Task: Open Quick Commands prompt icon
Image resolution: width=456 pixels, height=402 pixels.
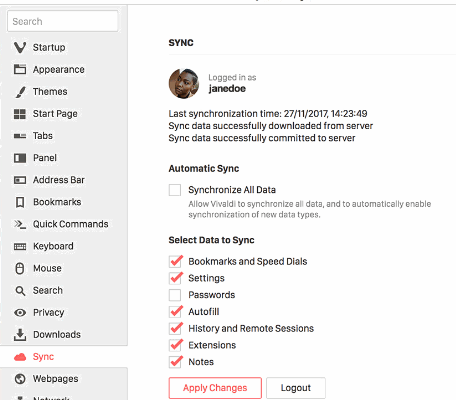Action: tap(20, 224)
